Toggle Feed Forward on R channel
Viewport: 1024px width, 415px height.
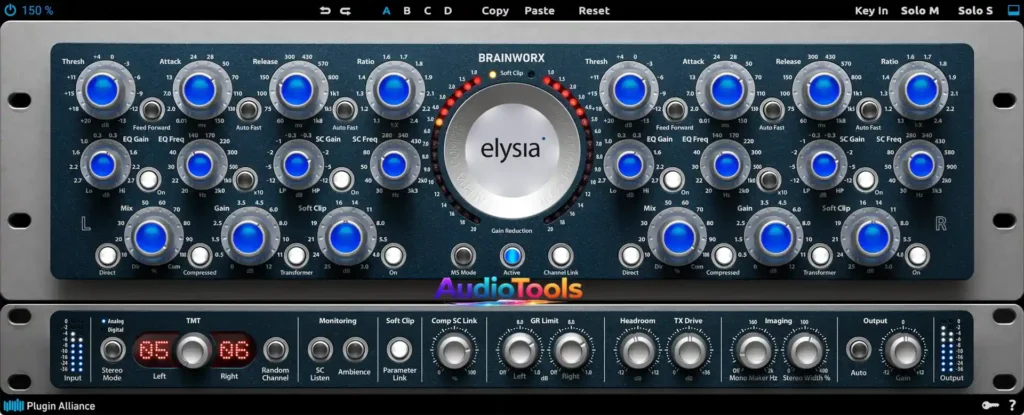click(x=676, y=110)
